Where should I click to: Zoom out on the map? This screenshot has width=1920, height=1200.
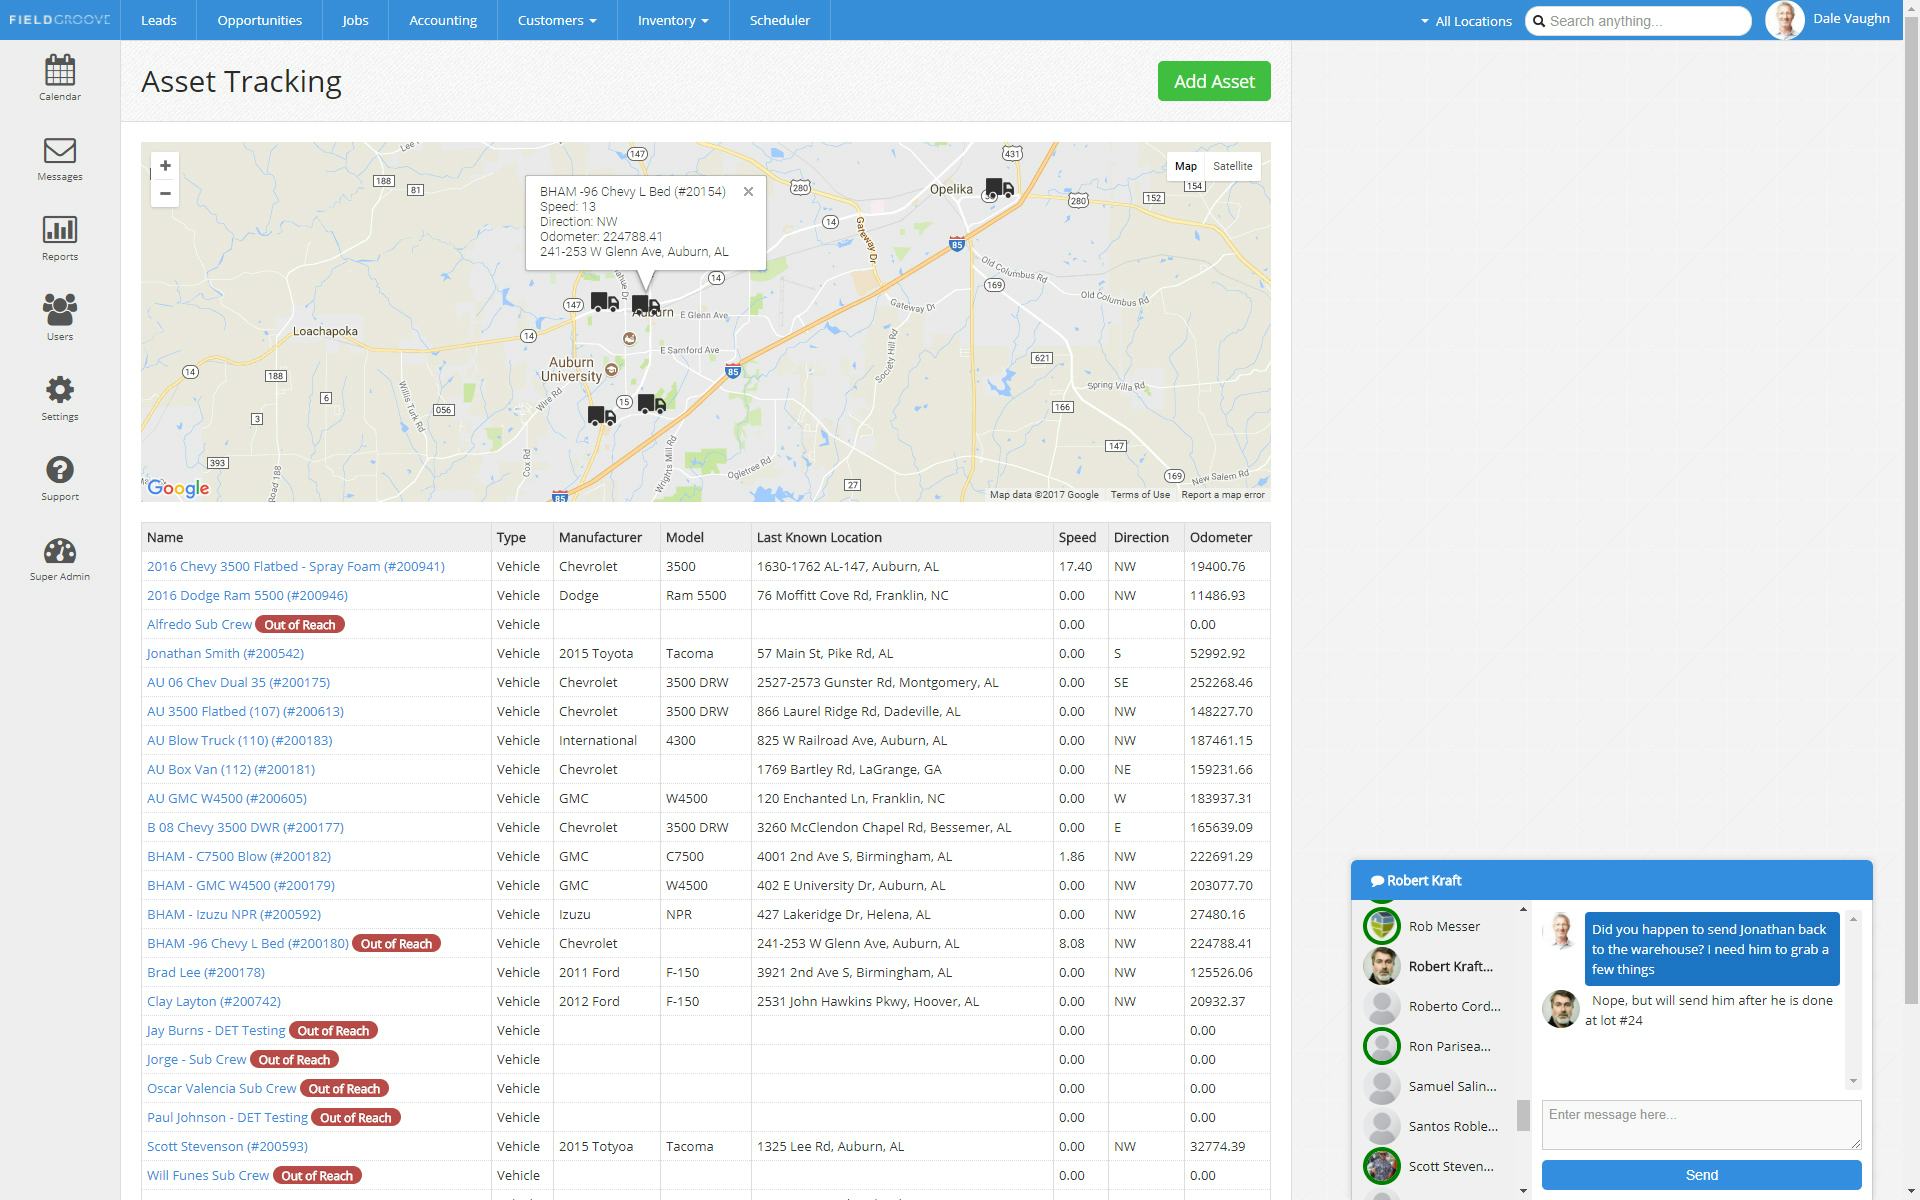(x=165, y=193)
